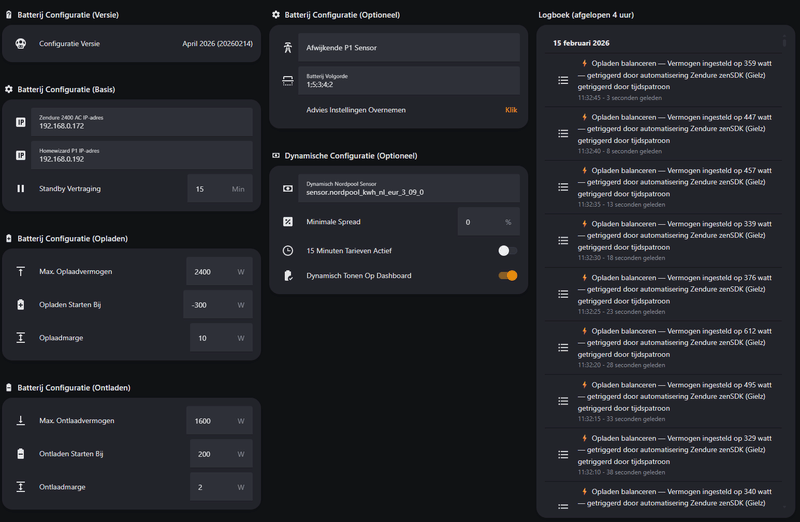Edit the Max. Oplaadvermogen value field
The image size is (800, 522).
[x=208, y=272]
